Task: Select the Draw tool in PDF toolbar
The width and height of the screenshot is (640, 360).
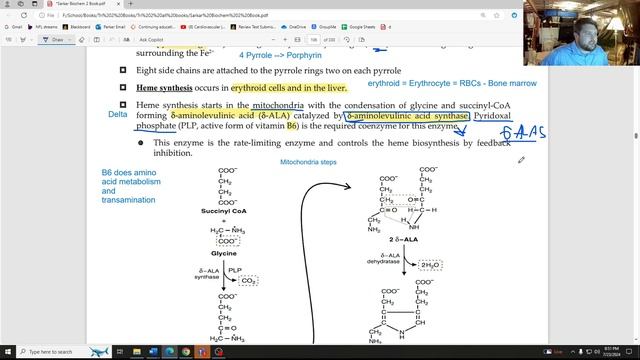Action: pyautogui.click(x=53, y=40)
